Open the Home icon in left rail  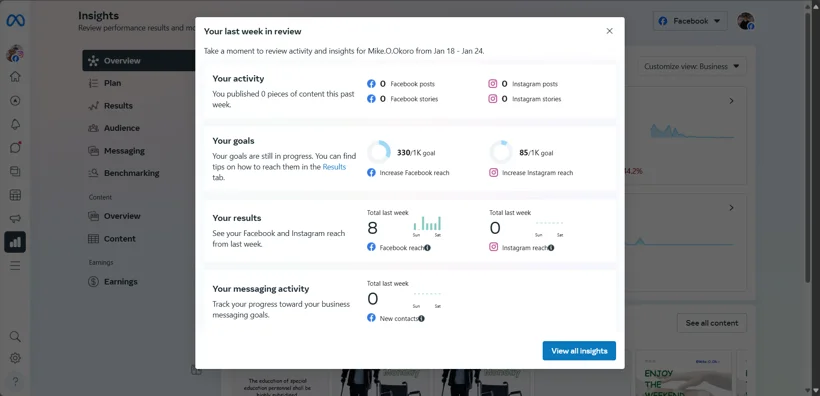click(15, 76)
